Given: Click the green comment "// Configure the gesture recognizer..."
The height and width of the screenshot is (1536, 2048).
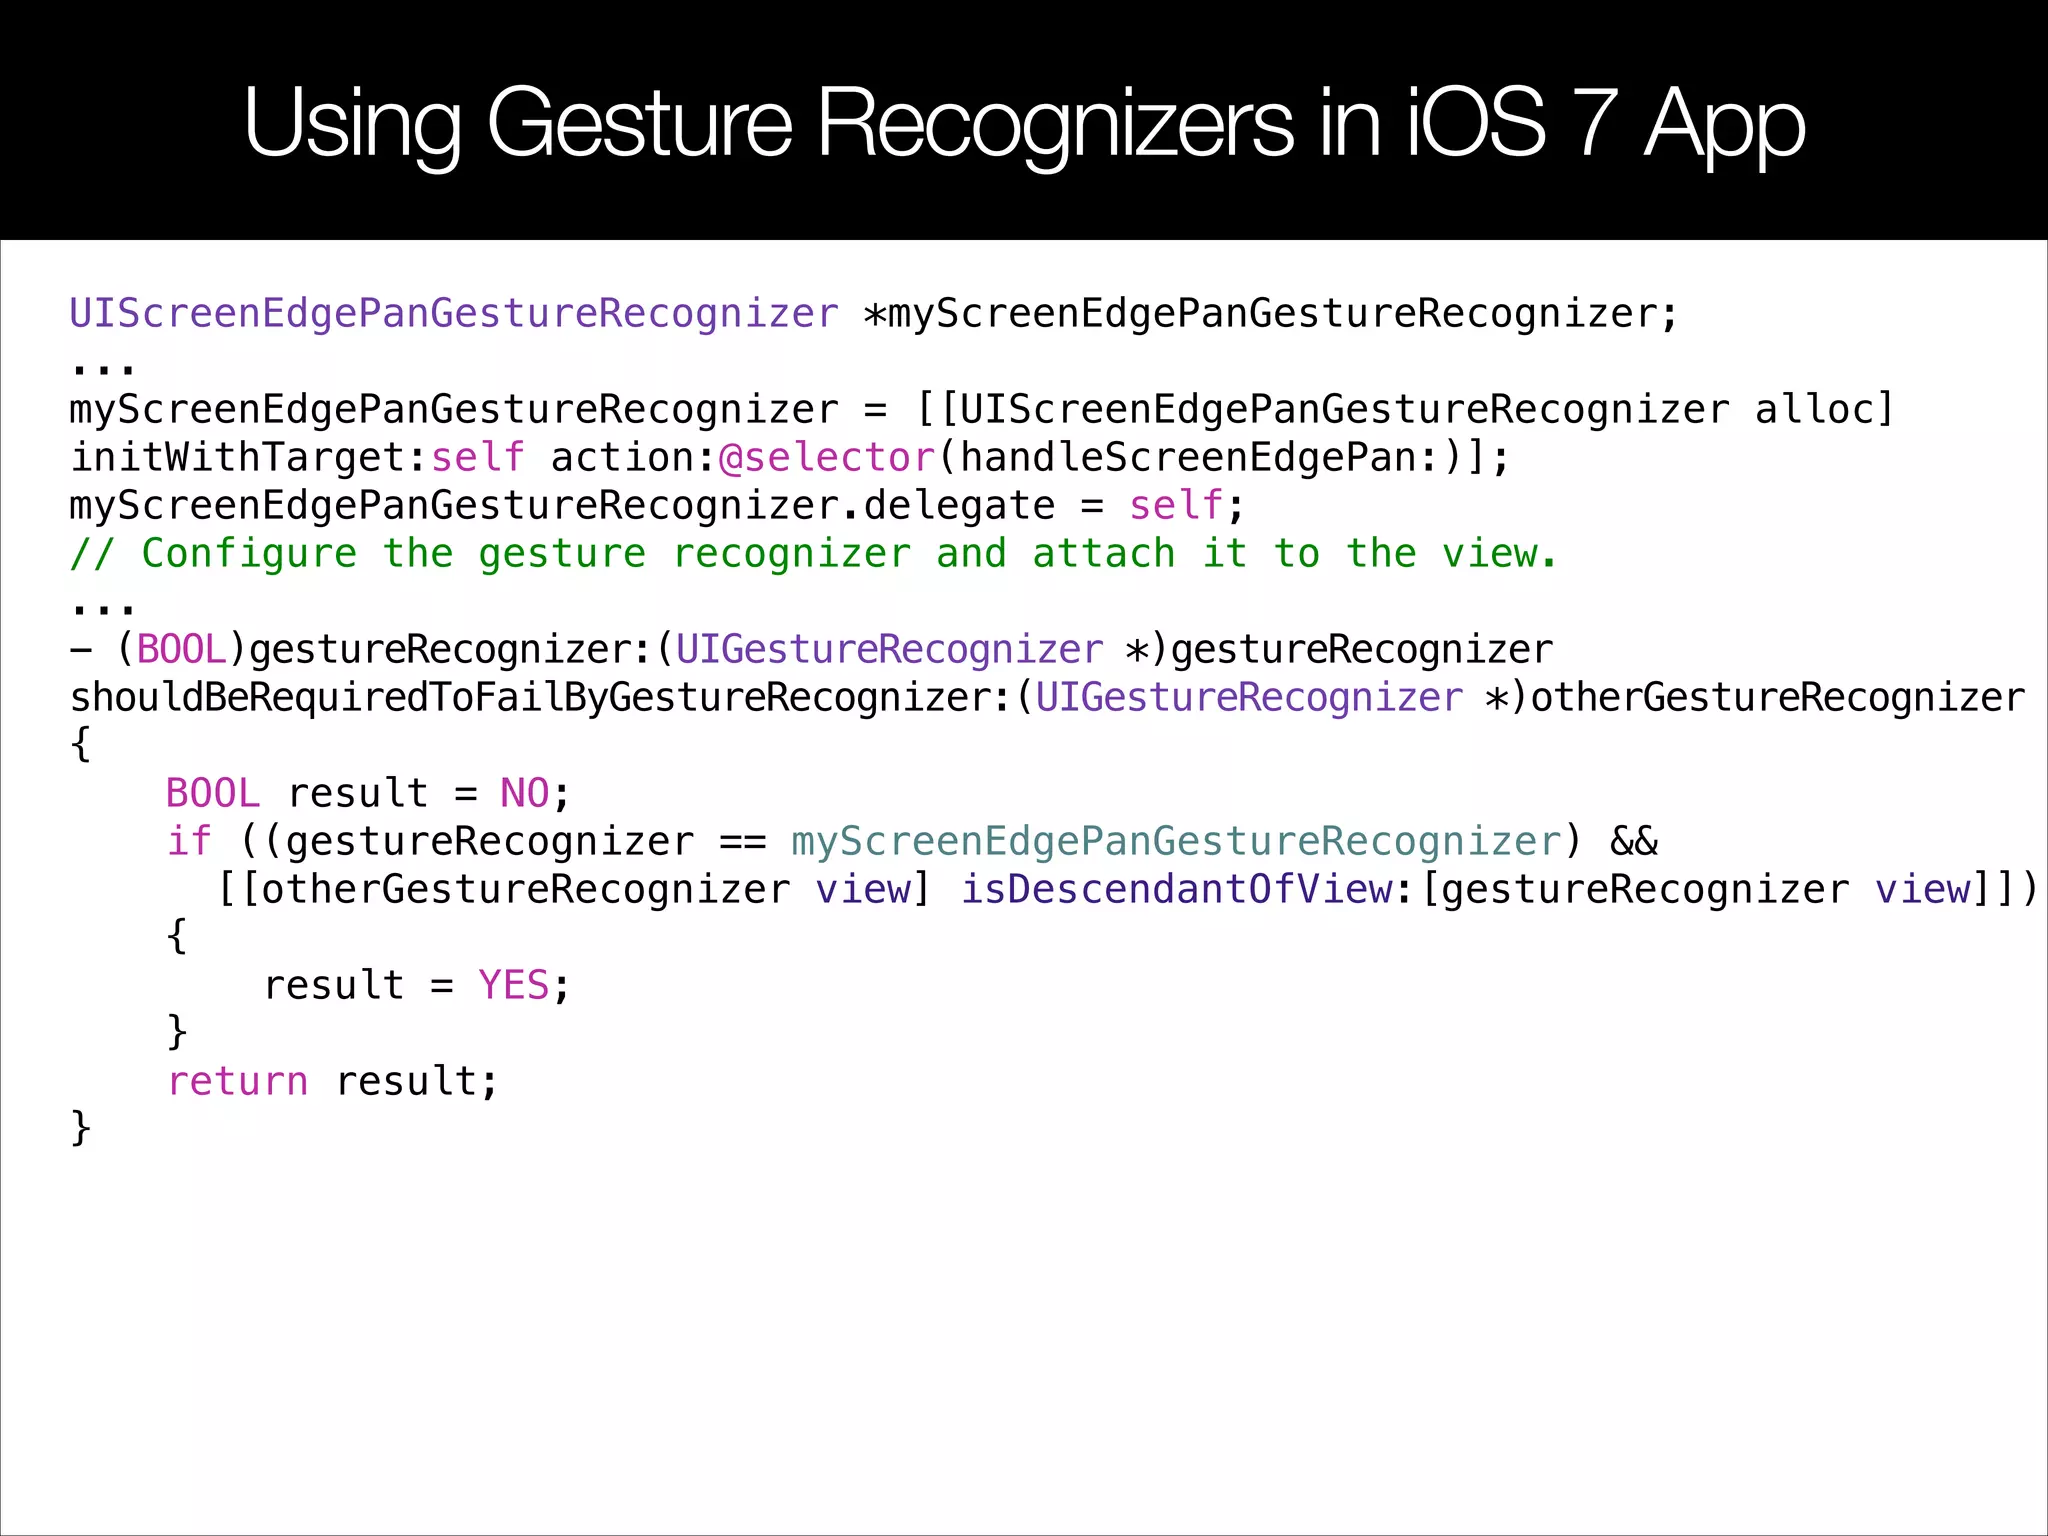Looking at the screenshot, I should click(813, 554).
